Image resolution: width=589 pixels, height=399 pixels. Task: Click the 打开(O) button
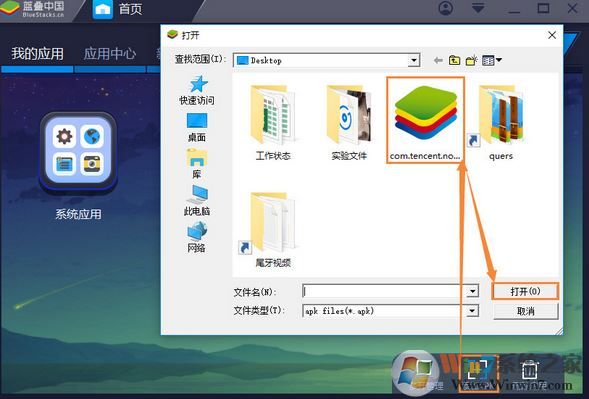525,291
